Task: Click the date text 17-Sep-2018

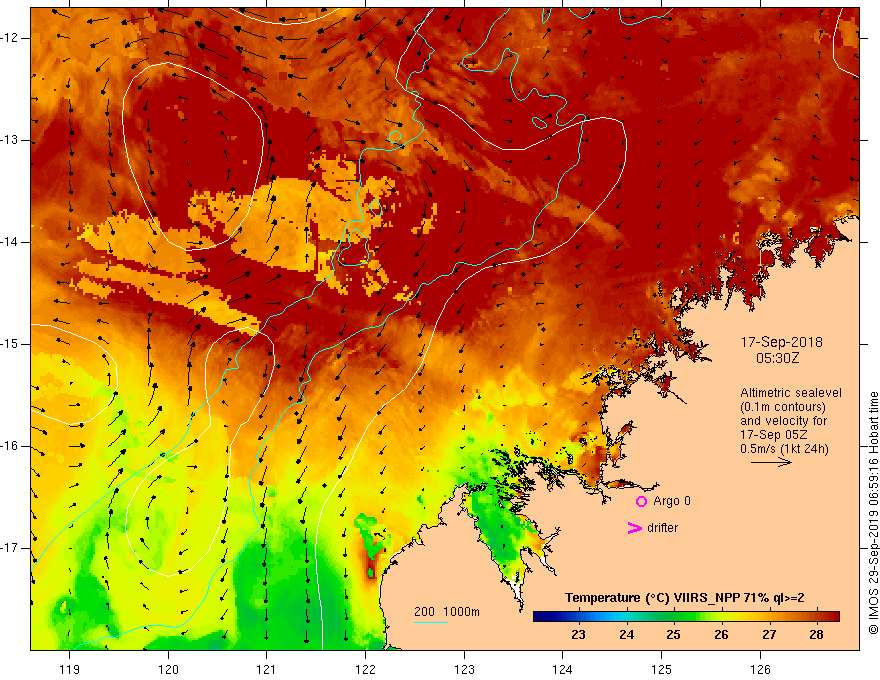Action: 781,342
